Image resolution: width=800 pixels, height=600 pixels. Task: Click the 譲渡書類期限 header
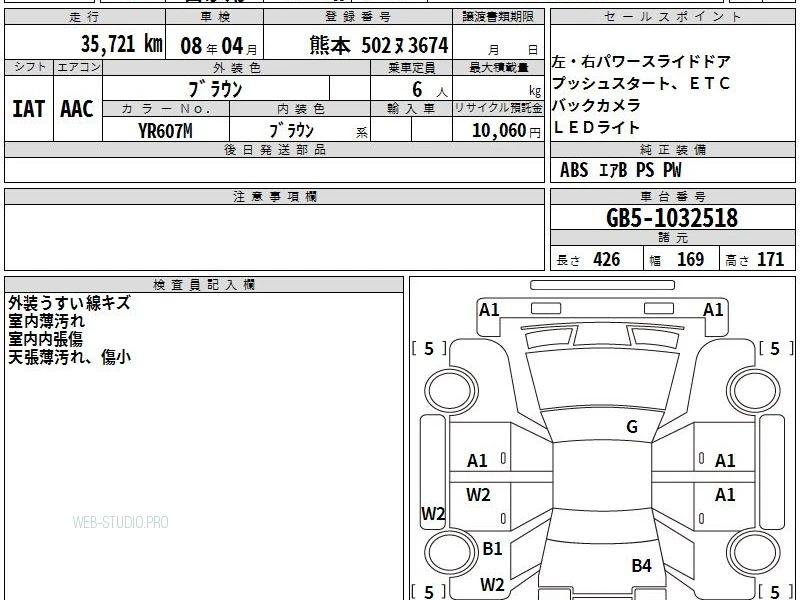(x=498, y=17)
